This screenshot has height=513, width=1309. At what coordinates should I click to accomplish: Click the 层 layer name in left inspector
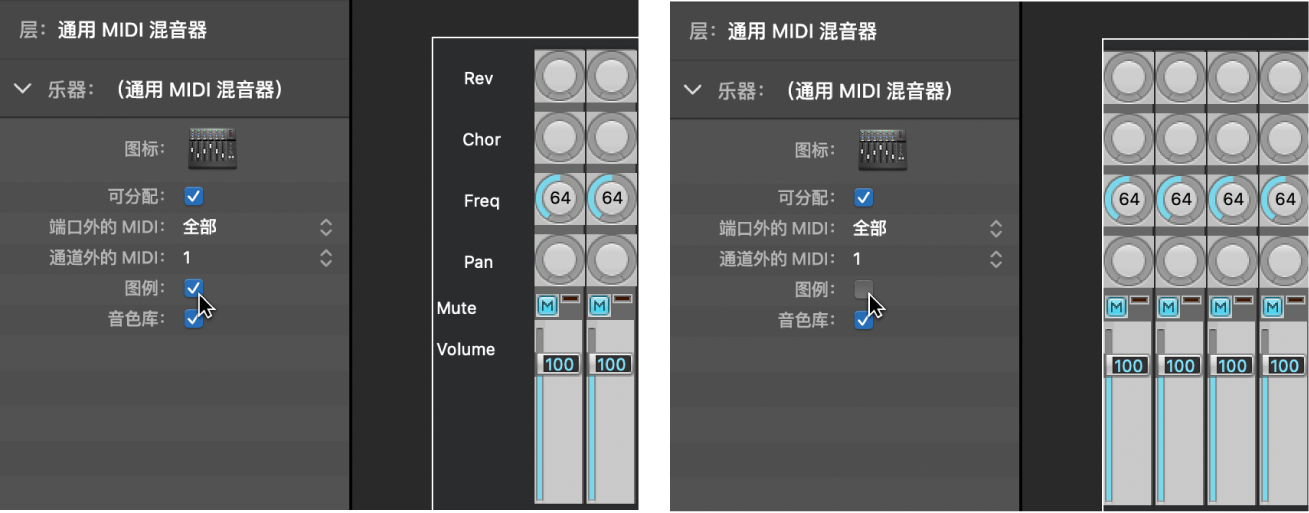pyautogui.click(x=132, y=30)
